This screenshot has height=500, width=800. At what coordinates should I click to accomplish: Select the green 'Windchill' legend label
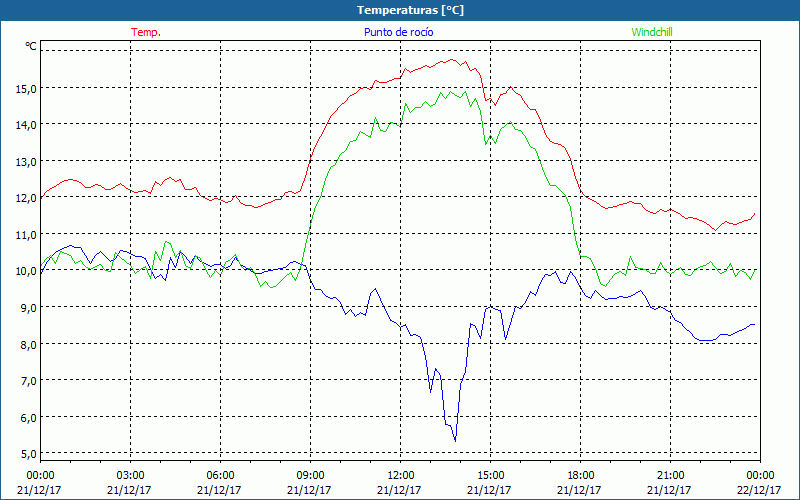coord(652,32)
